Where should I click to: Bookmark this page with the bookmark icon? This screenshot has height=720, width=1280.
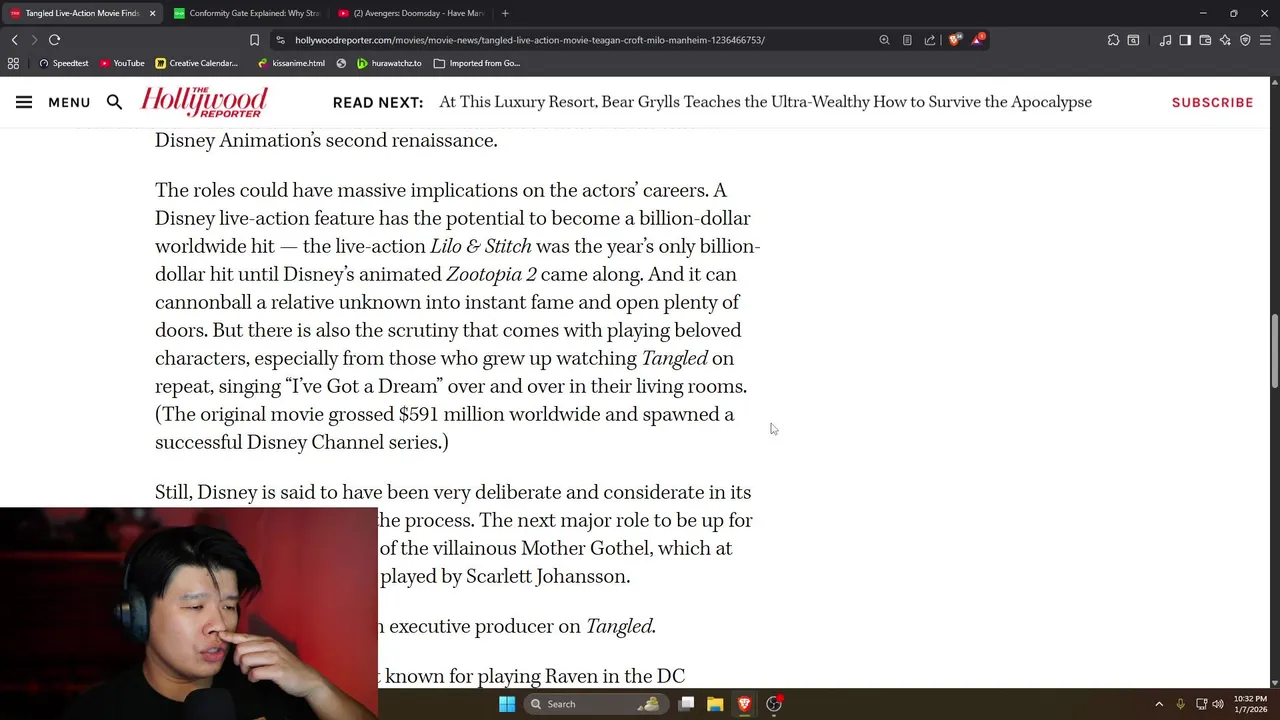coord(254,40)
